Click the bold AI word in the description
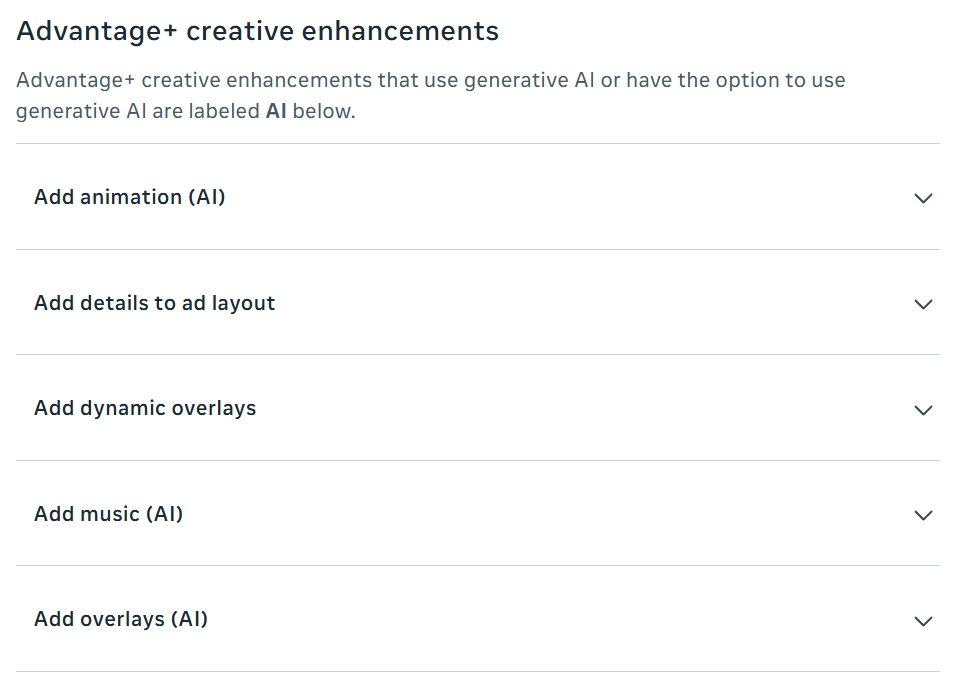Screen dimensions: 960x689 276,111
